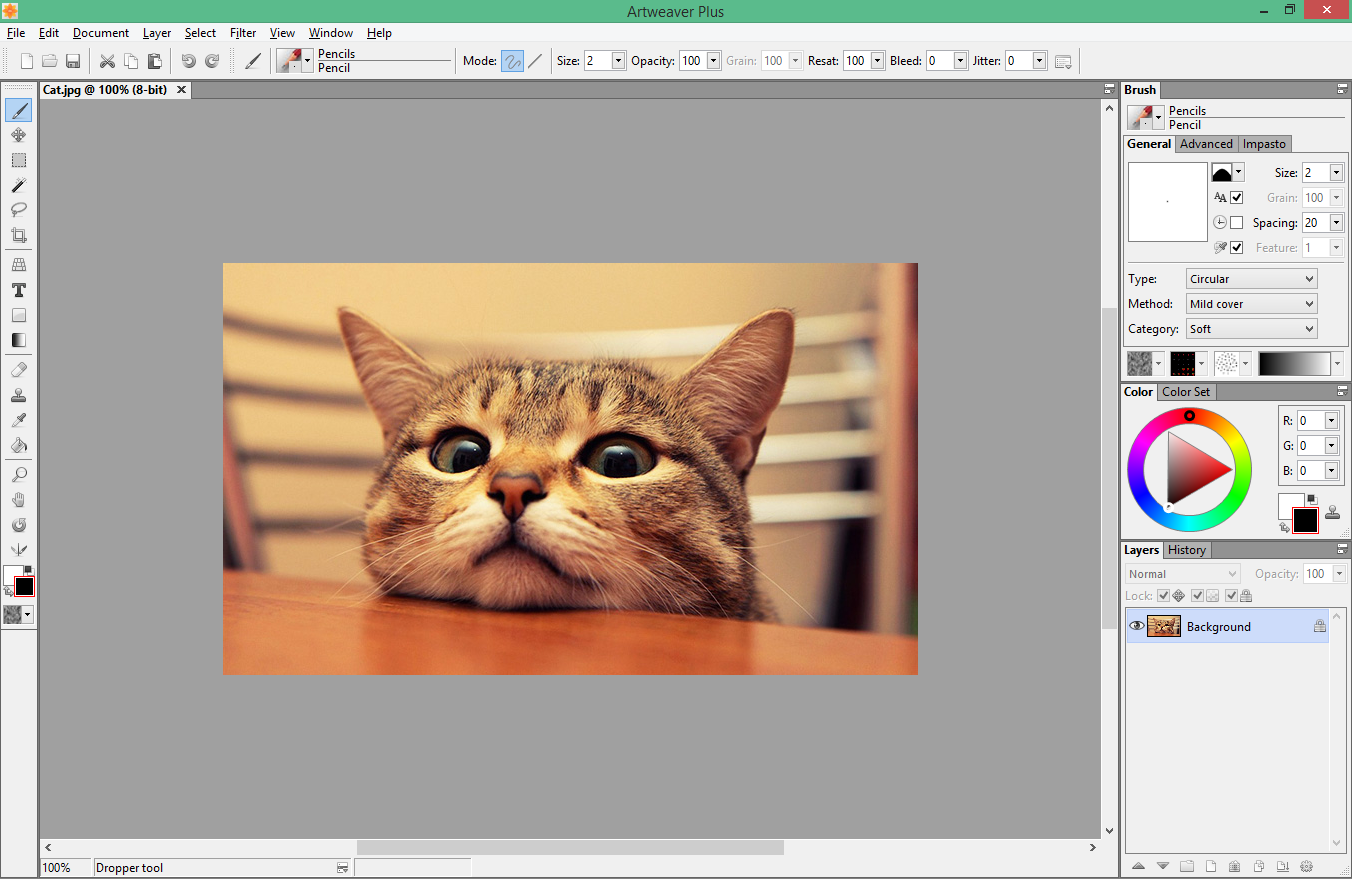Viewport: 1352px width, 879px height.
Task: Select the Move tool in toolbox
Action: point(18,135)
